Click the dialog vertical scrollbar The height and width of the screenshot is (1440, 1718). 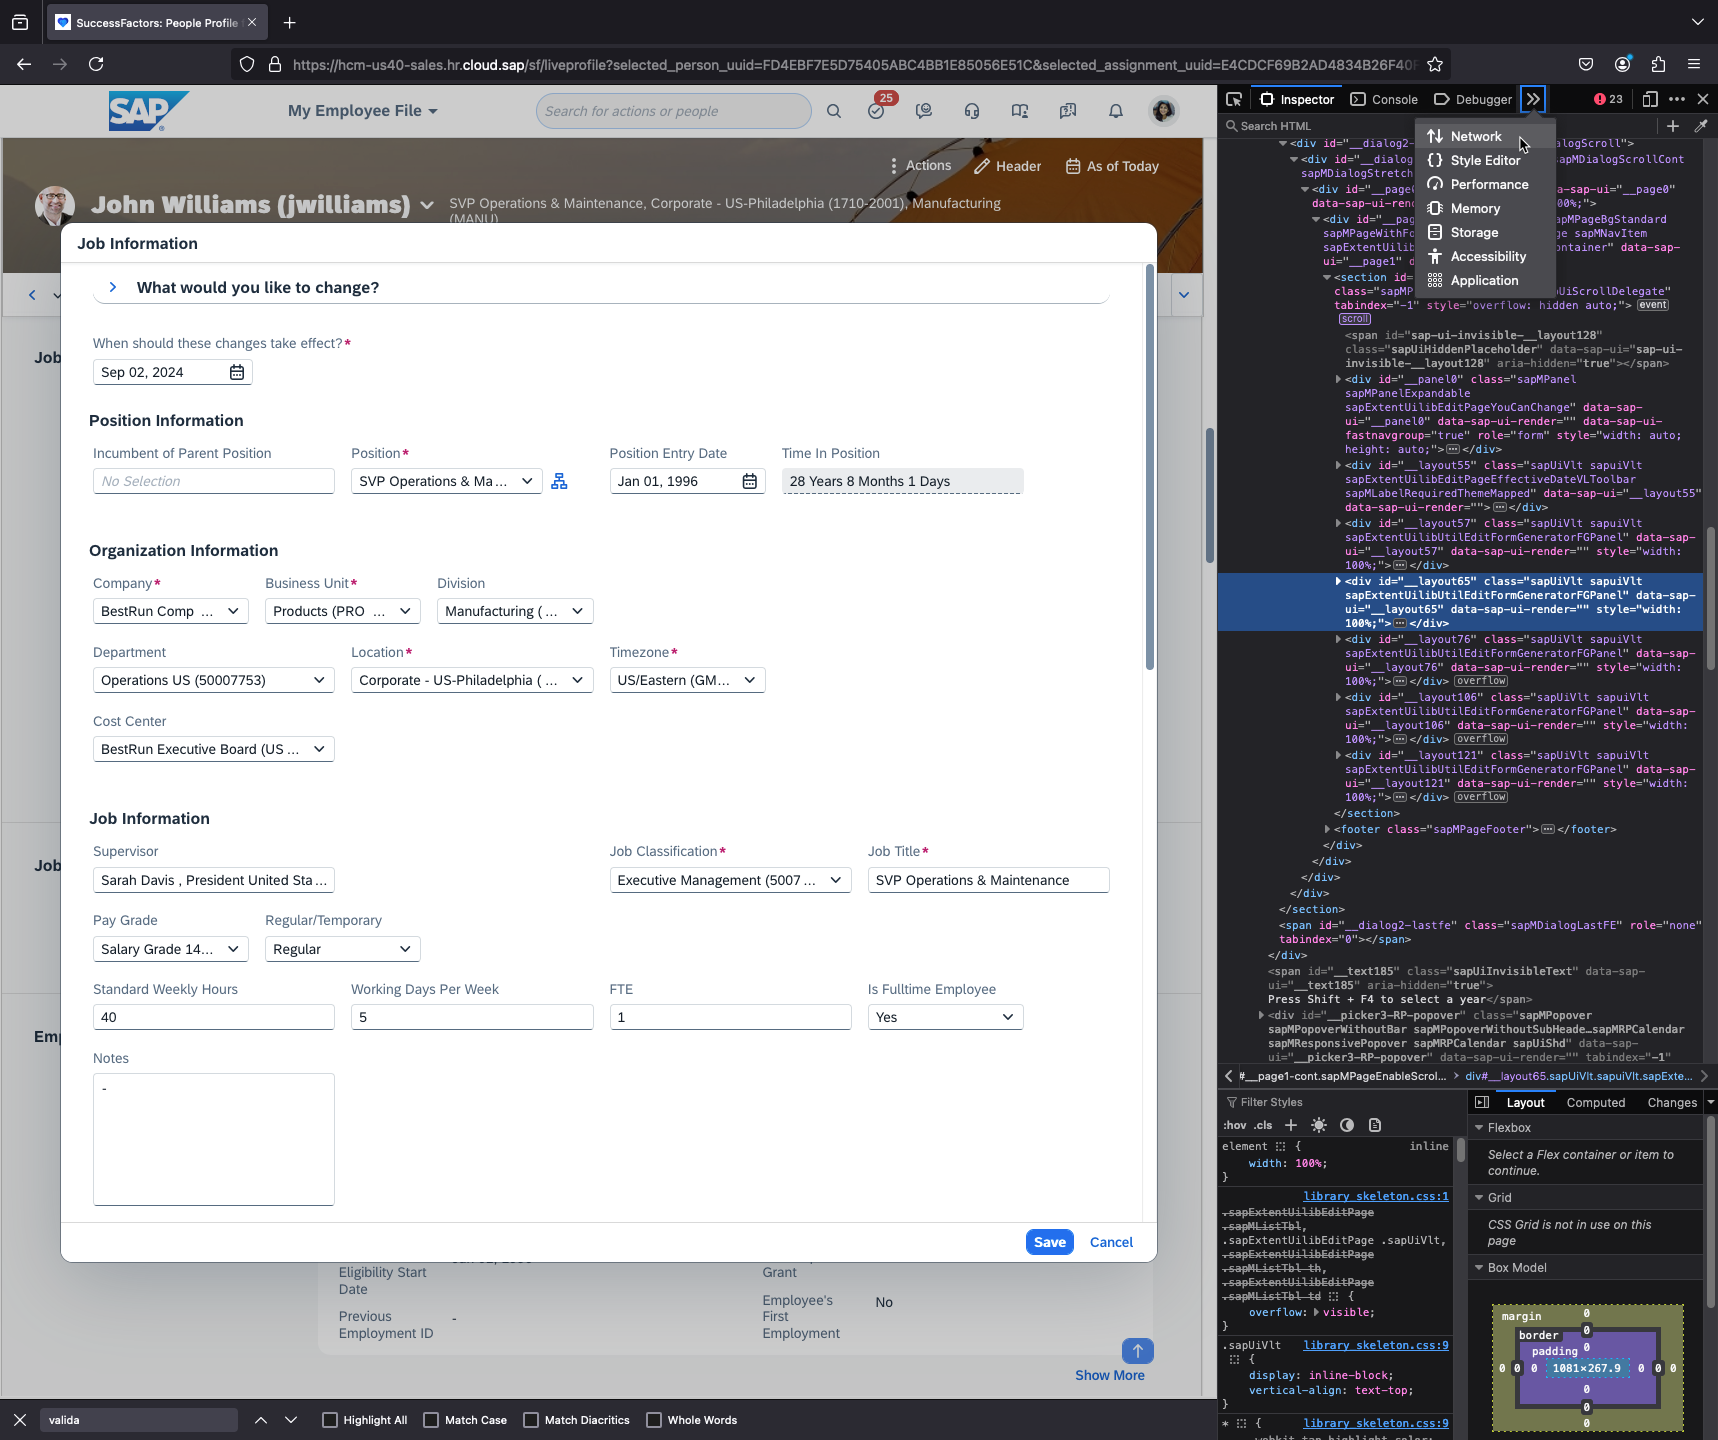(x=1150, y=467)
